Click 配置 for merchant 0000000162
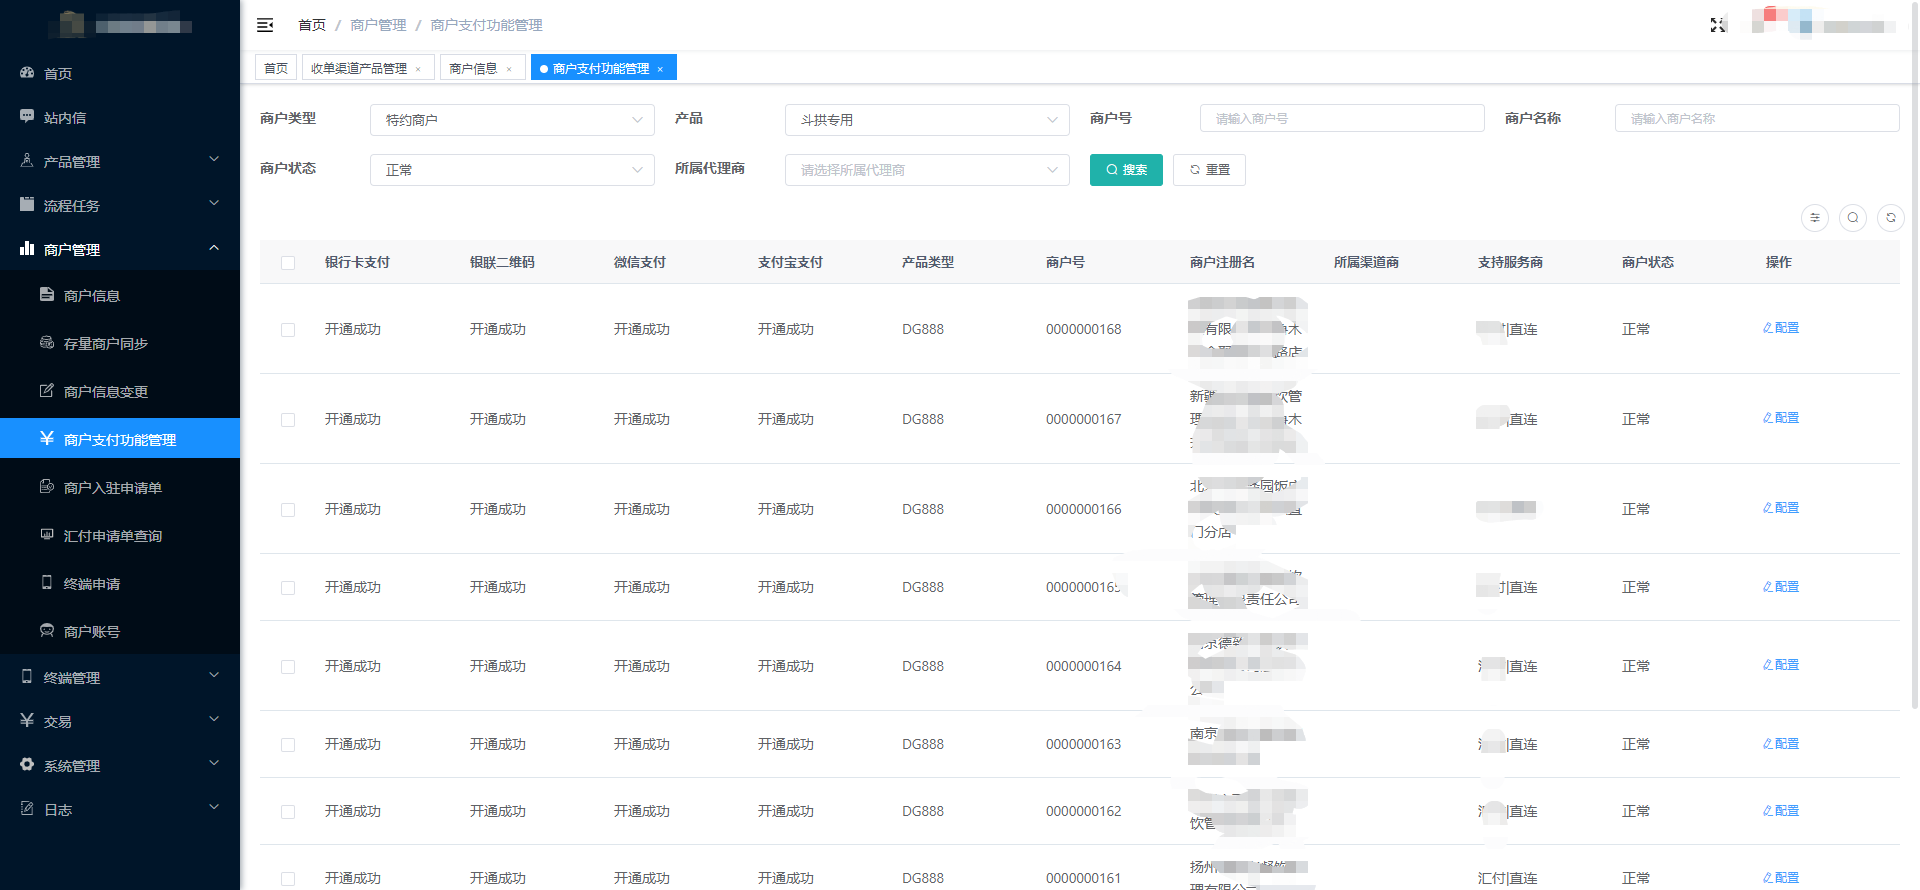 1781,811
